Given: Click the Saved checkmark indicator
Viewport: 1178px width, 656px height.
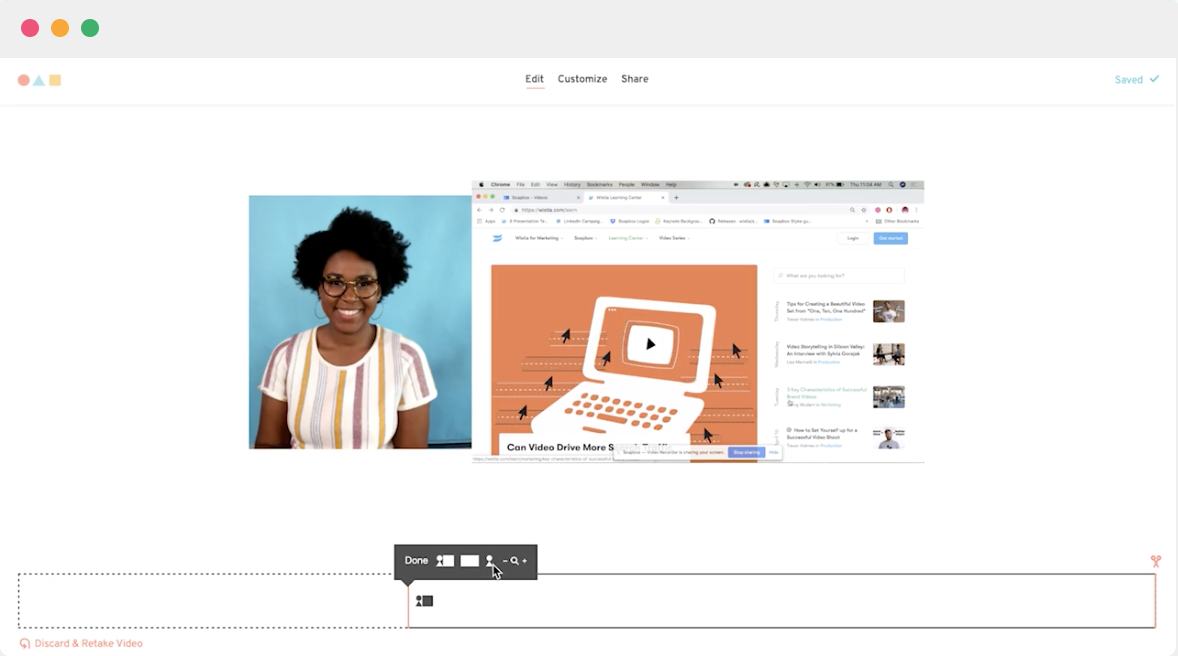Looking at the screenshot, I should pyautogui.click(x=1136, y=79).
